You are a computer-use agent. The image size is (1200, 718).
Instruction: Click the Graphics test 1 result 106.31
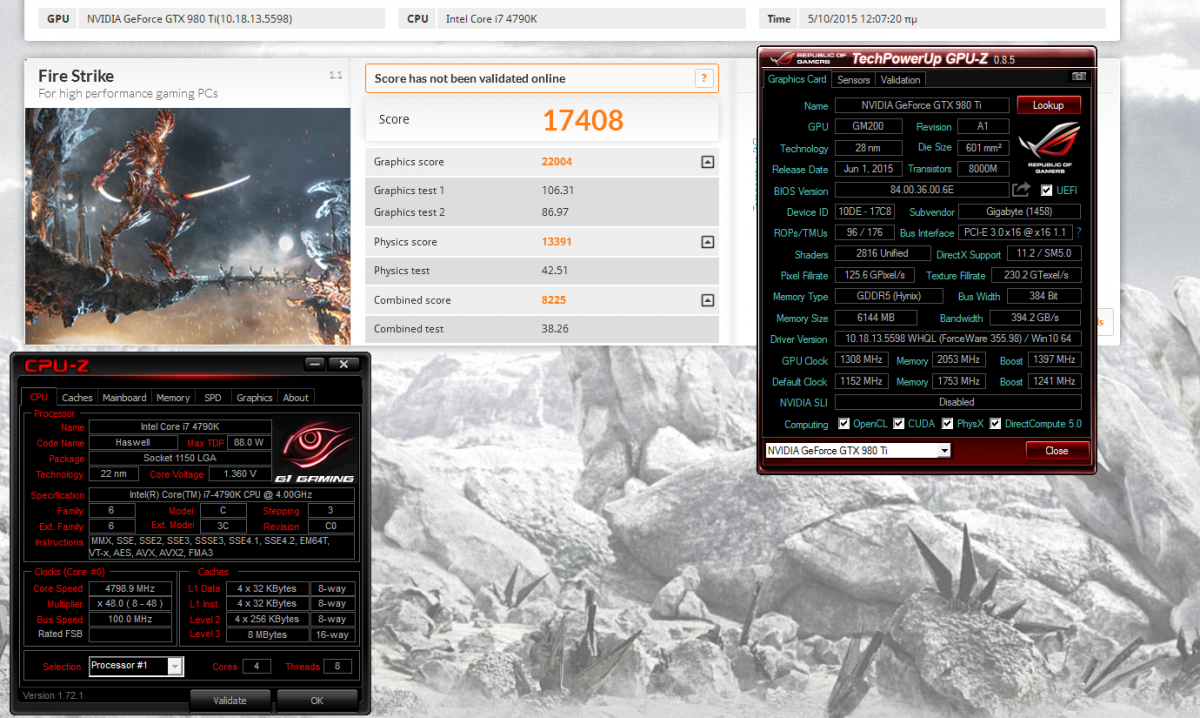pos(557,191)
